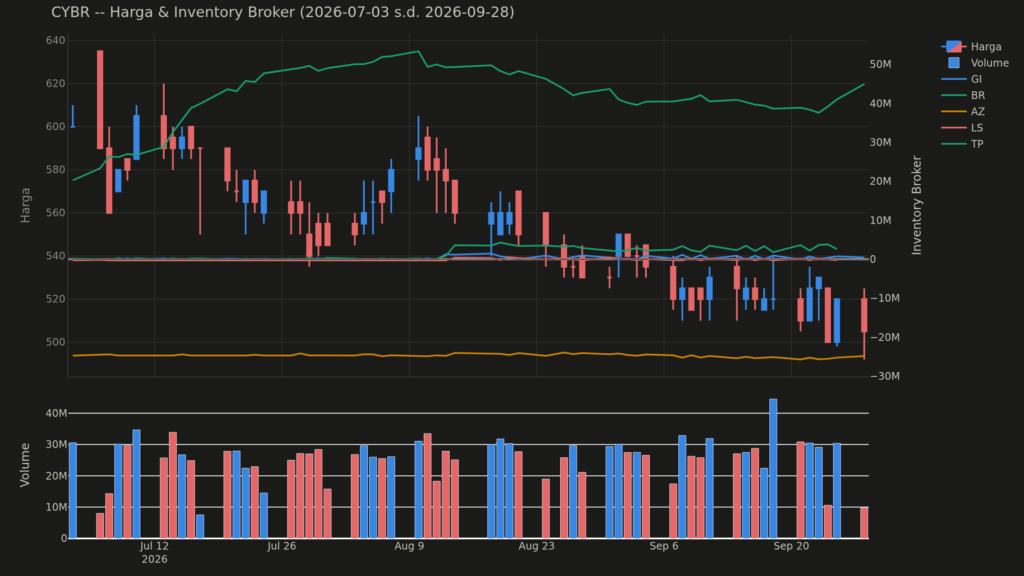1024x576 pixels.
Task: Click the 40M Inventory Broker axis tick
Action: point(880,103)
